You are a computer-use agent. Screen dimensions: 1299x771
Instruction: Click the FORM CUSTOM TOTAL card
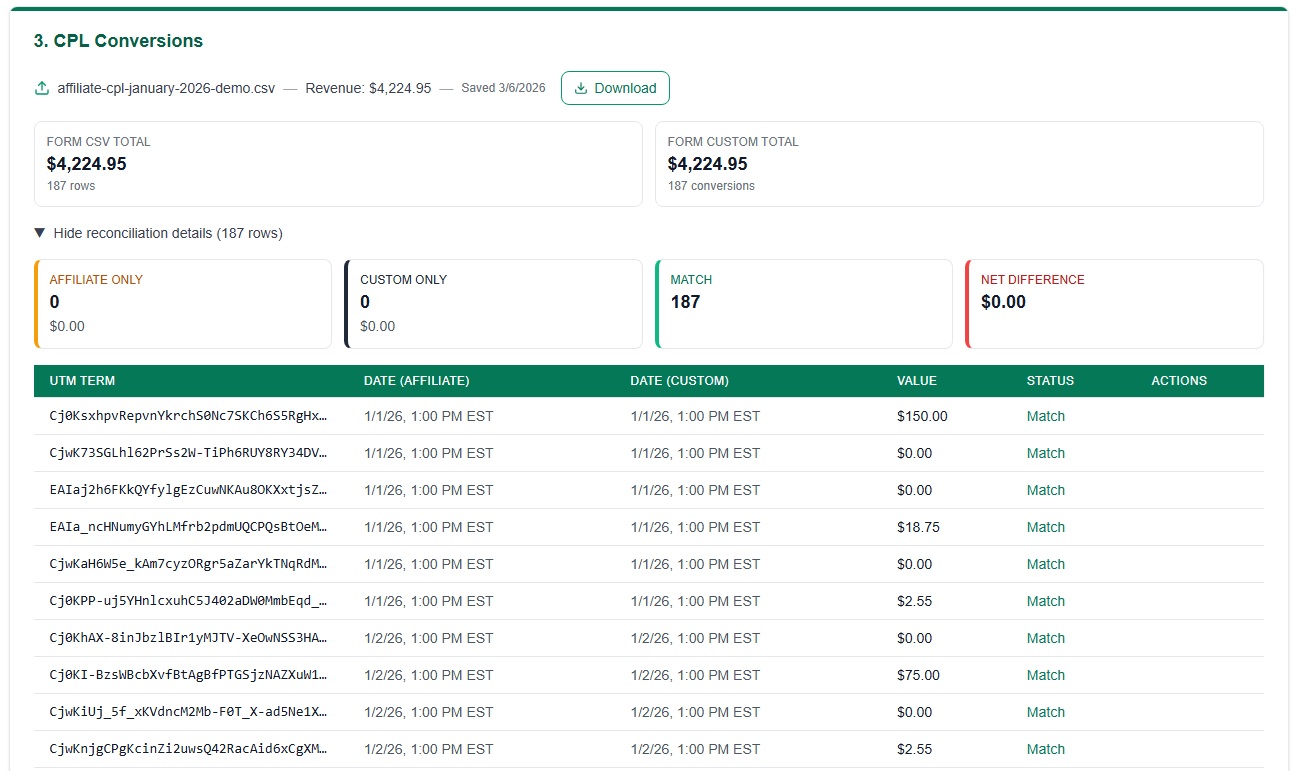coord(958,163)
